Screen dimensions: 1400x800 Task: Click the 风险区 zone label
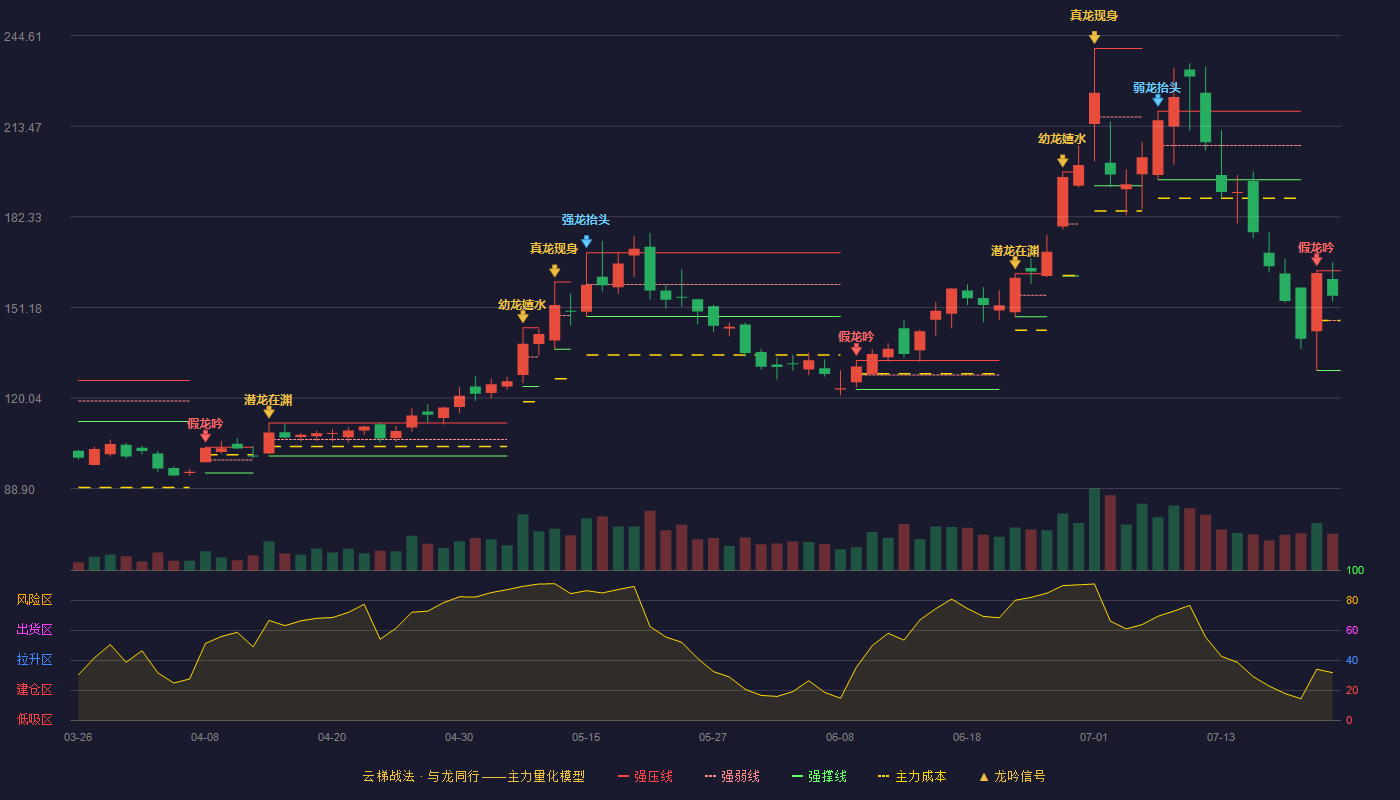tap(34, 600)
